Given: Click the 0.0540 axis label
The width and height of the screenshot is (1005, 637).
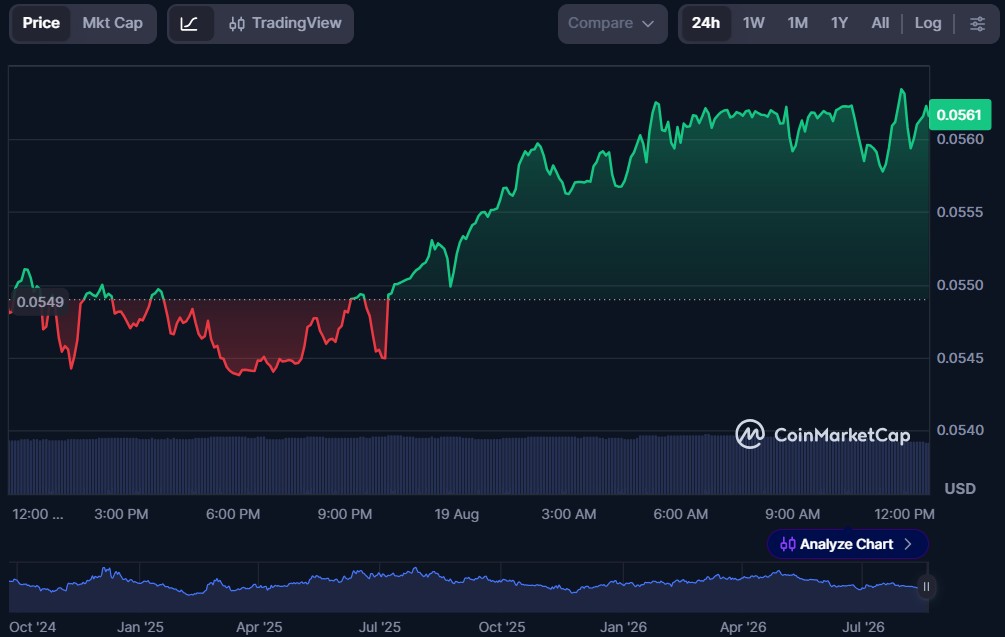Looking at the screenshot, I should pyautogui.click(x=959, y=430).
